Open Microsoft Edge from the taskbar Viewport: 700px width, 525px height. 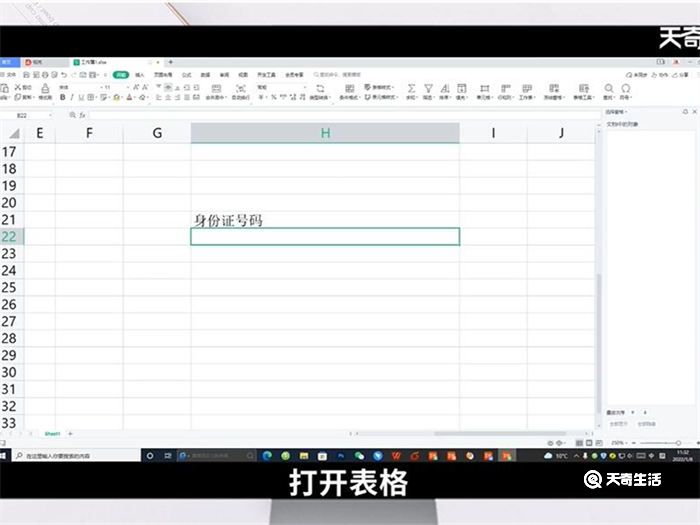(267, 456)
